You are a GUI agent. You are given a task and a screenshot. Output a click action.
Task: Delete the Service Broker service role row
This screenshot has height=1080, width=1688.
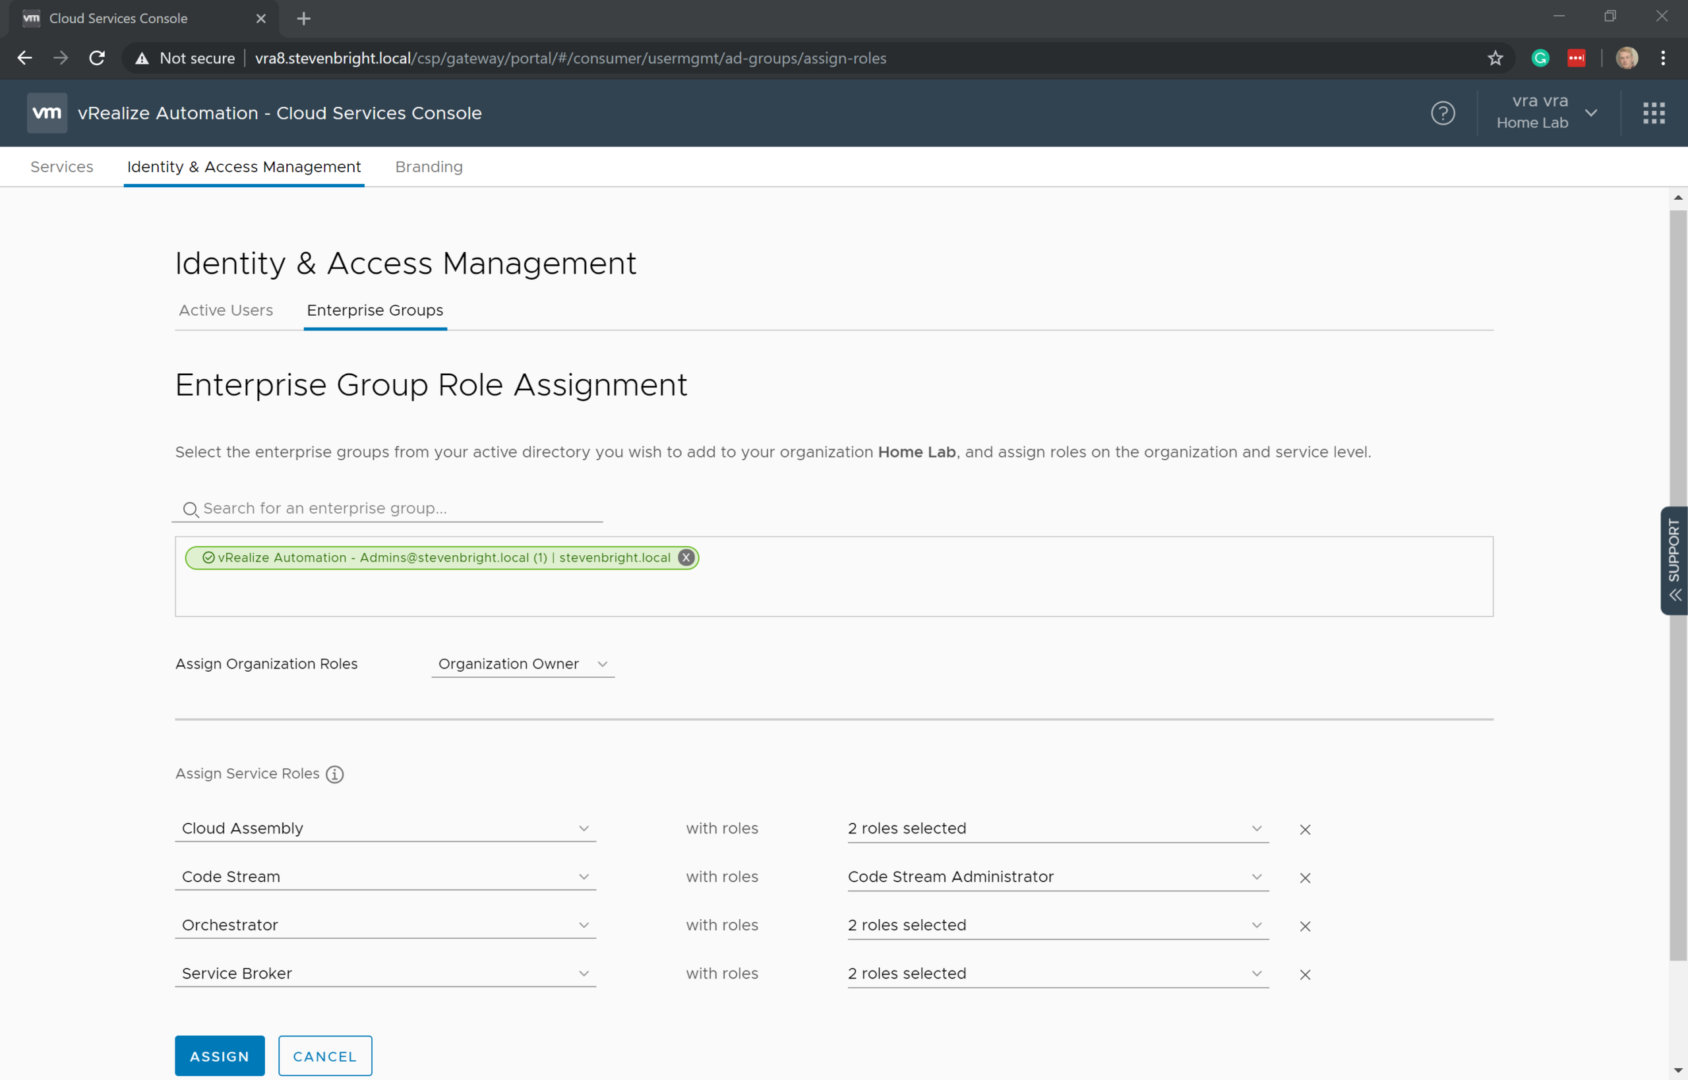coord(1304,974)
